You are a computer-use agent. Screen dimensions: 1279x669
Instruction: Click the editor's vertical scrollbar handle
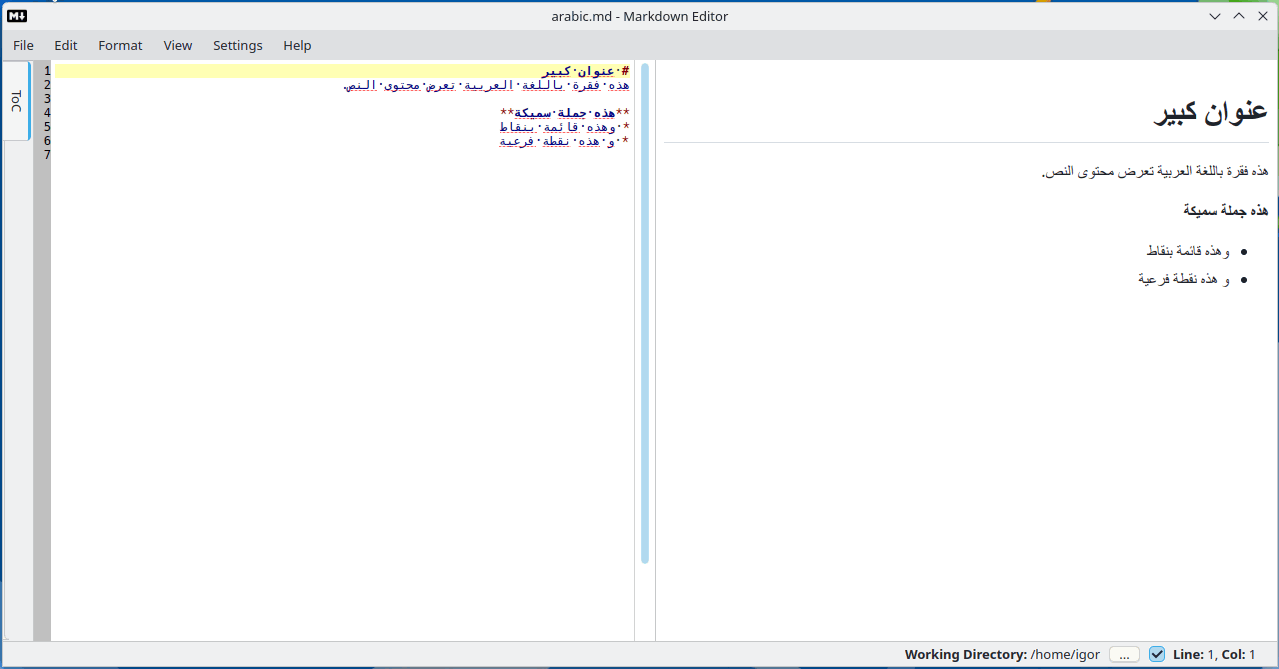click(645, 312)
